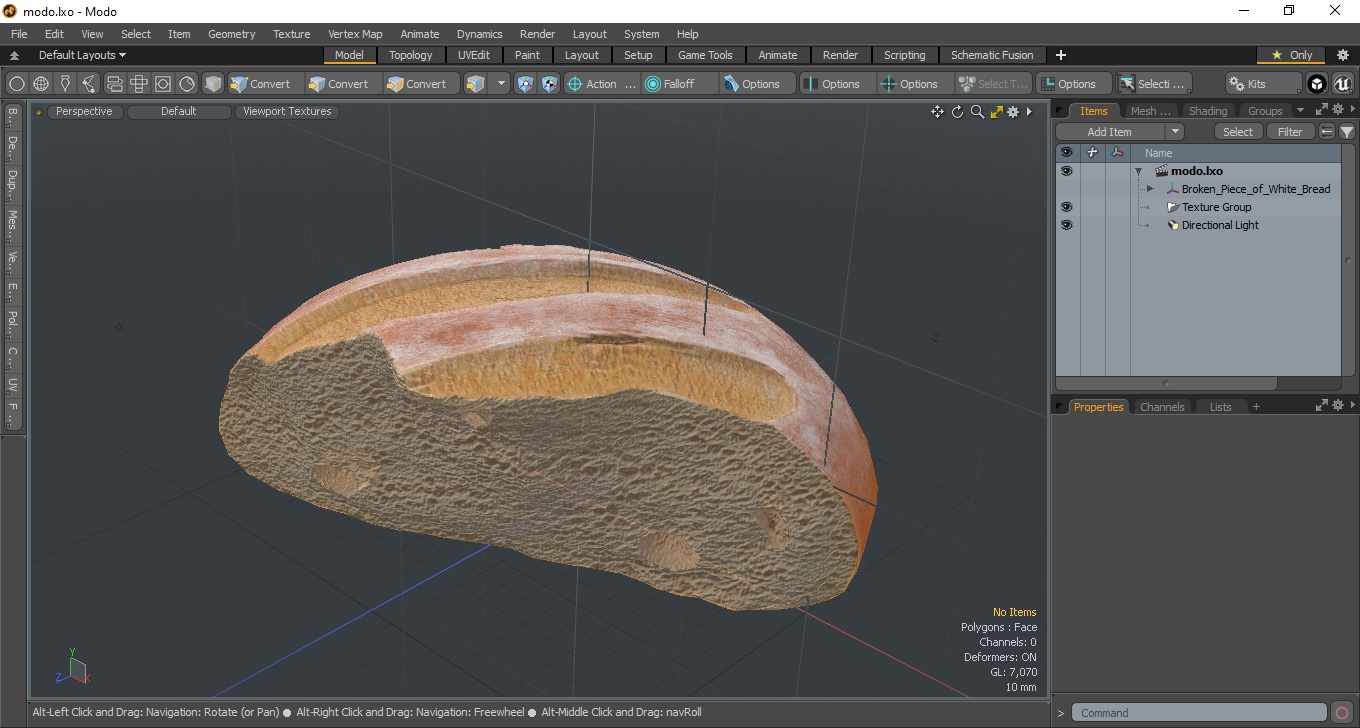Open layout settings gear at top right
1360x728 pixels.
tap(1343, 55)
